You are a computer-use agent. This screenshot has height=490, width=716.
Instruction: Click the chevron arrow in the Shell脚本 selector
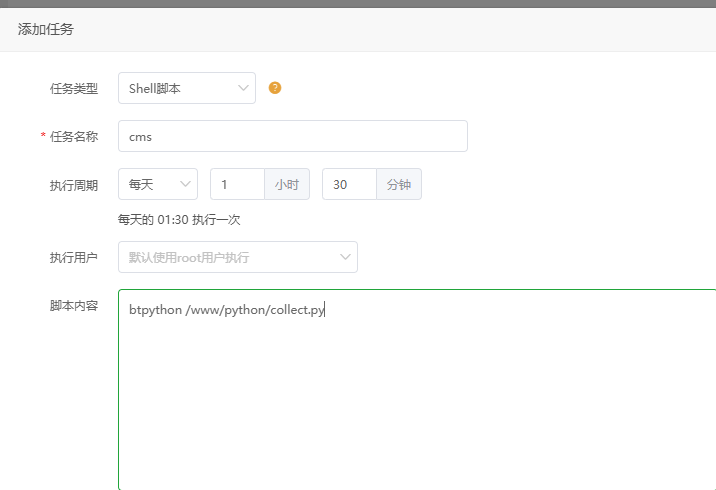click(243, 88)
